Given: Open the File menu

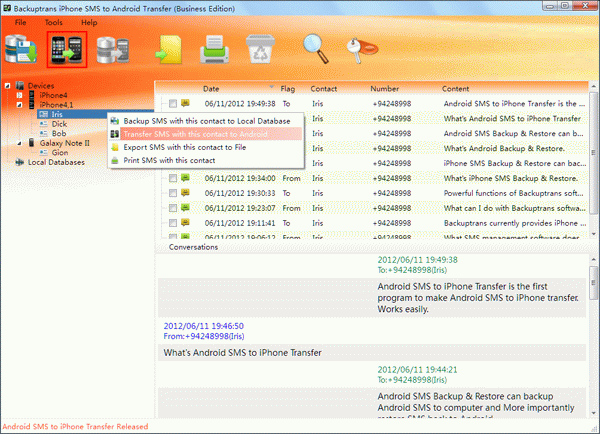Looking at the screenshot, I should [20, 23].
